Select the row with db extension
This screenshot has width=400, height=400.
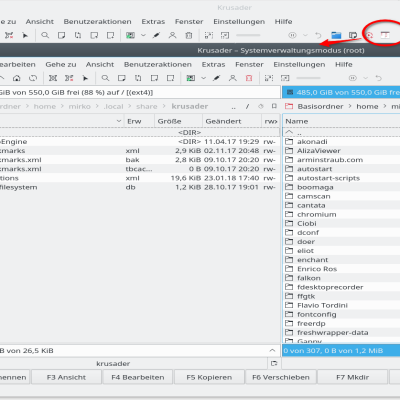coord(140,187)
